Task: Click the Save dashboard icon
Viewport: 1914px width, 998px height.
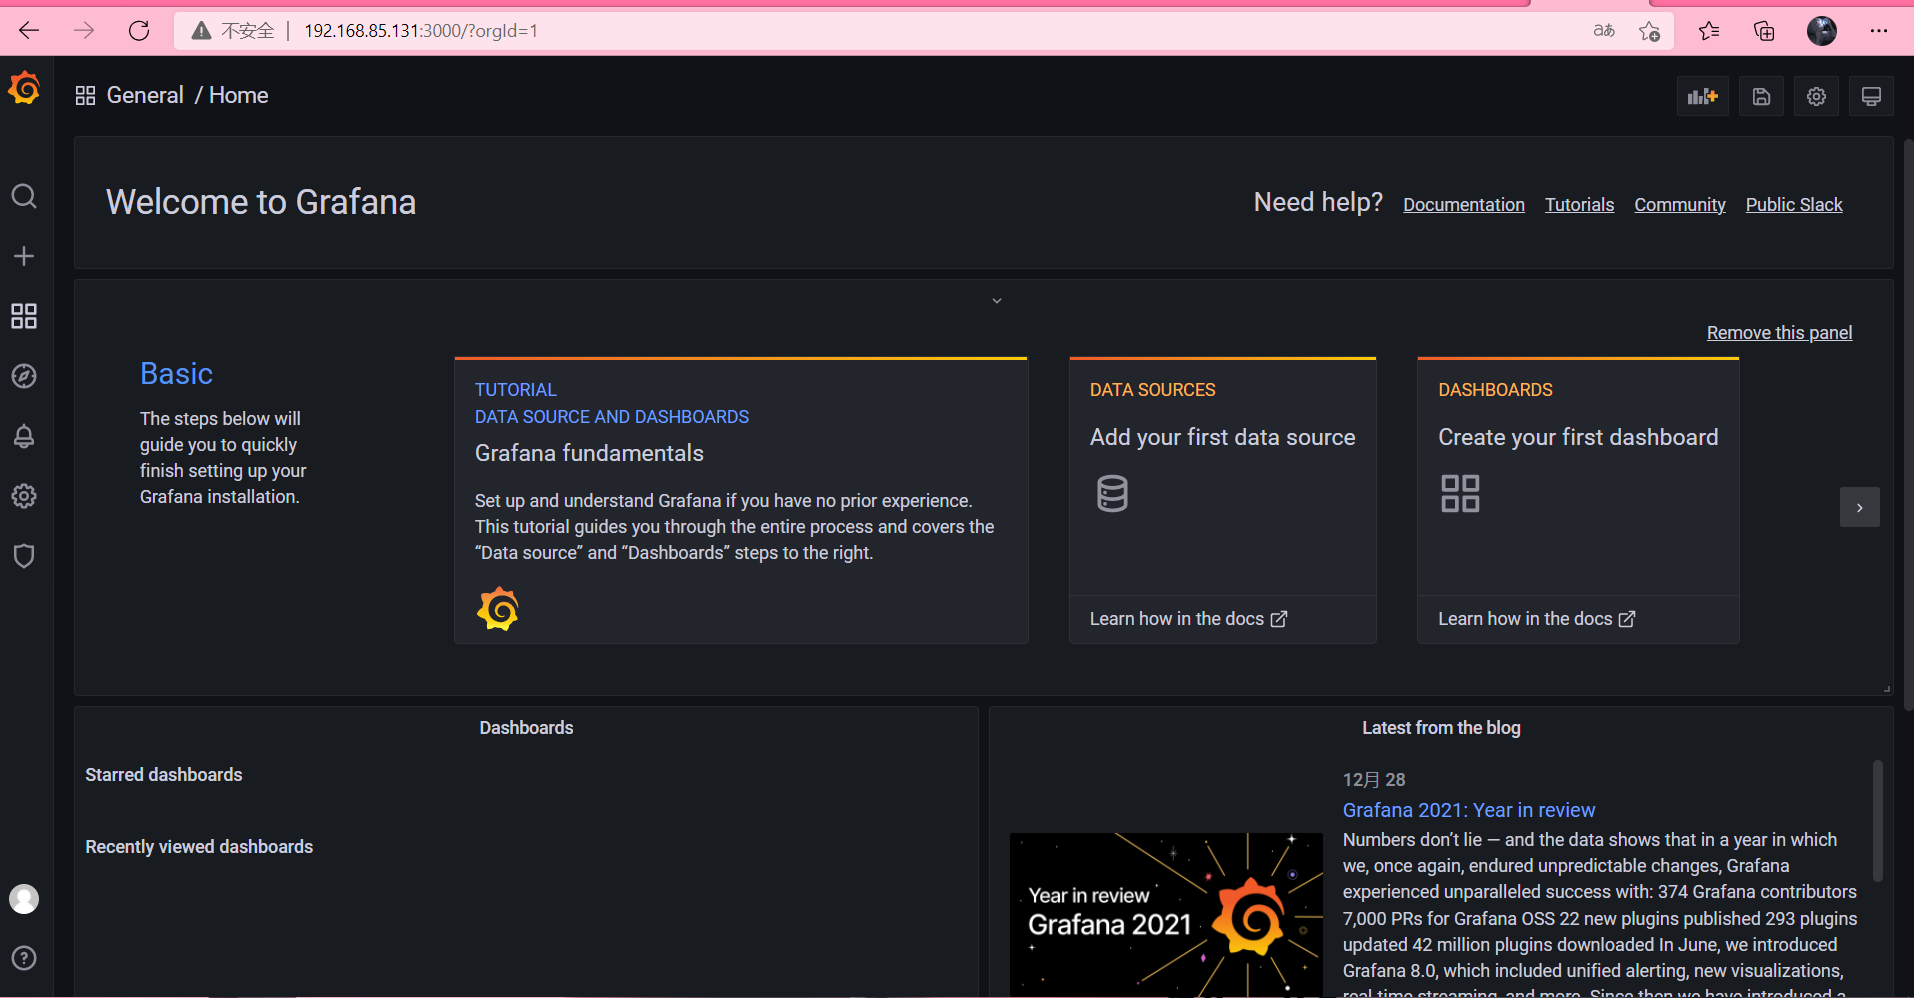Action: coord(1761,96)
